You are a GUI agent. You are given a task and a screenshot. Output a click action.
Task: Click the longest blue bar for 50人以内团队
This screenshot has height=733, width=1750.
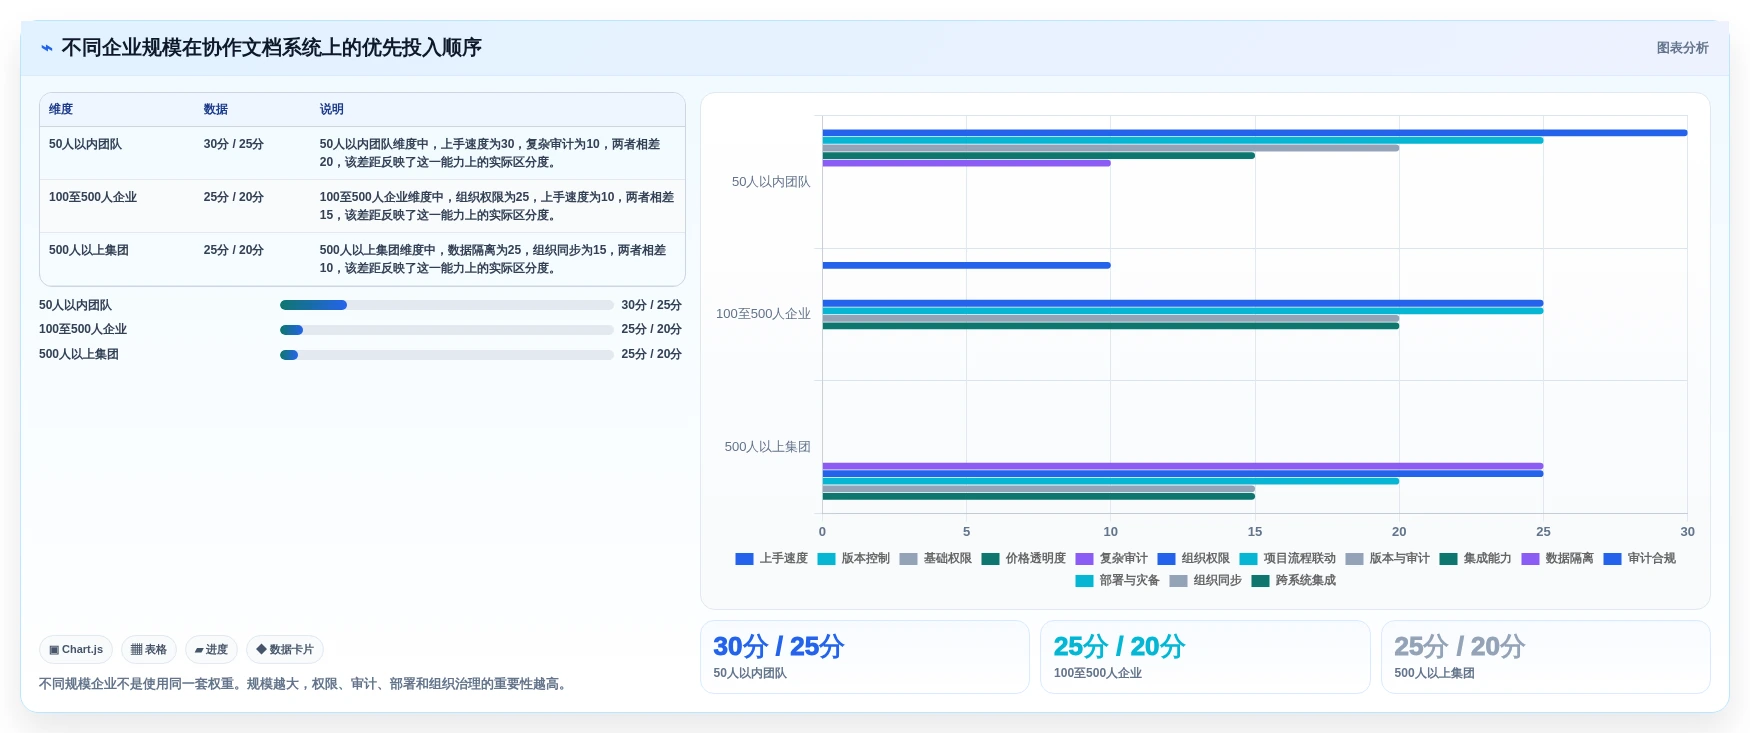(x=1255, y=133)
